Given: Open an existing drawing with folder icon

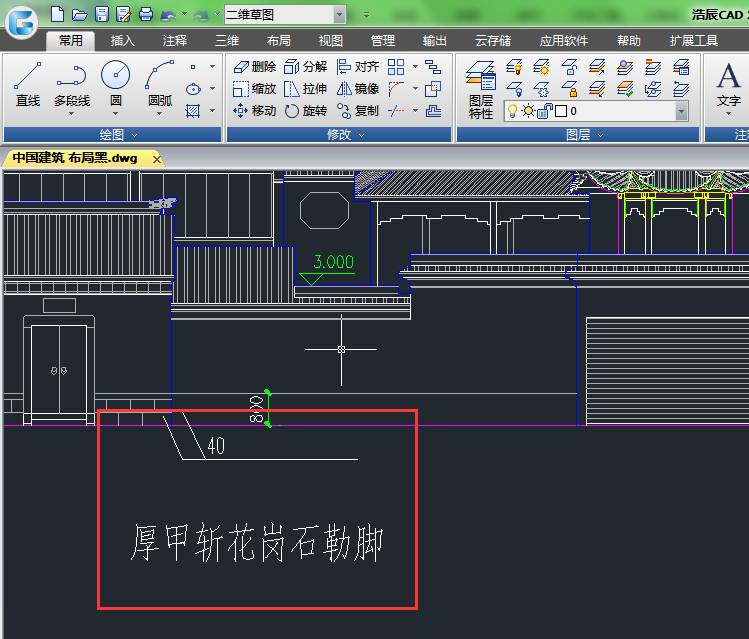Looking at the screenshot, I should (x=79, y=15).
